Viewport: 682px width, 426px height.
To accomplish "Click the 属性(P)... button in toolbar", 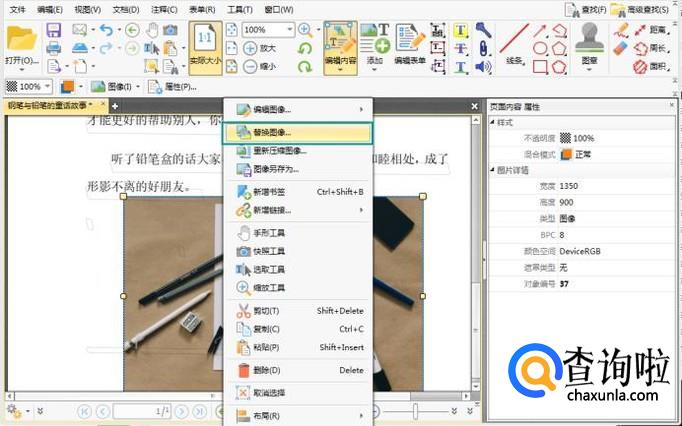I will point(172,87).
